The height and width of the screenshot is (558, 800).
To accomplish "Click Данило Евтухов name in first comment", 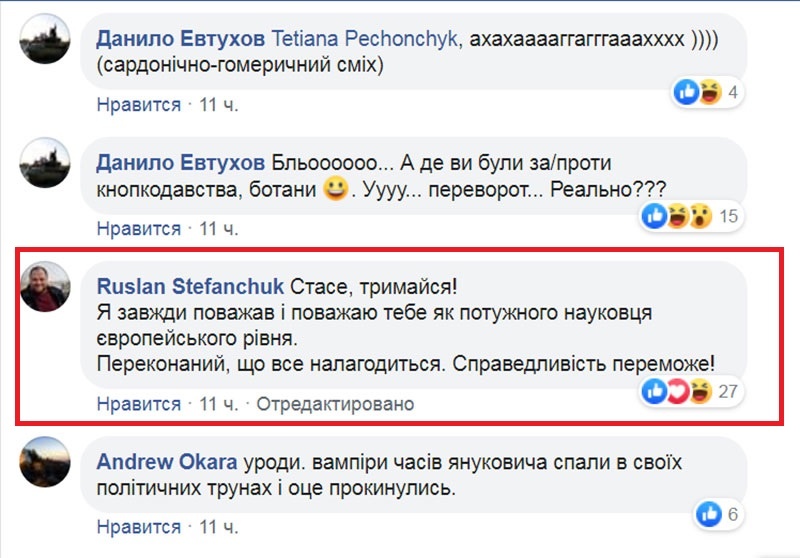I will click(180, 39).
